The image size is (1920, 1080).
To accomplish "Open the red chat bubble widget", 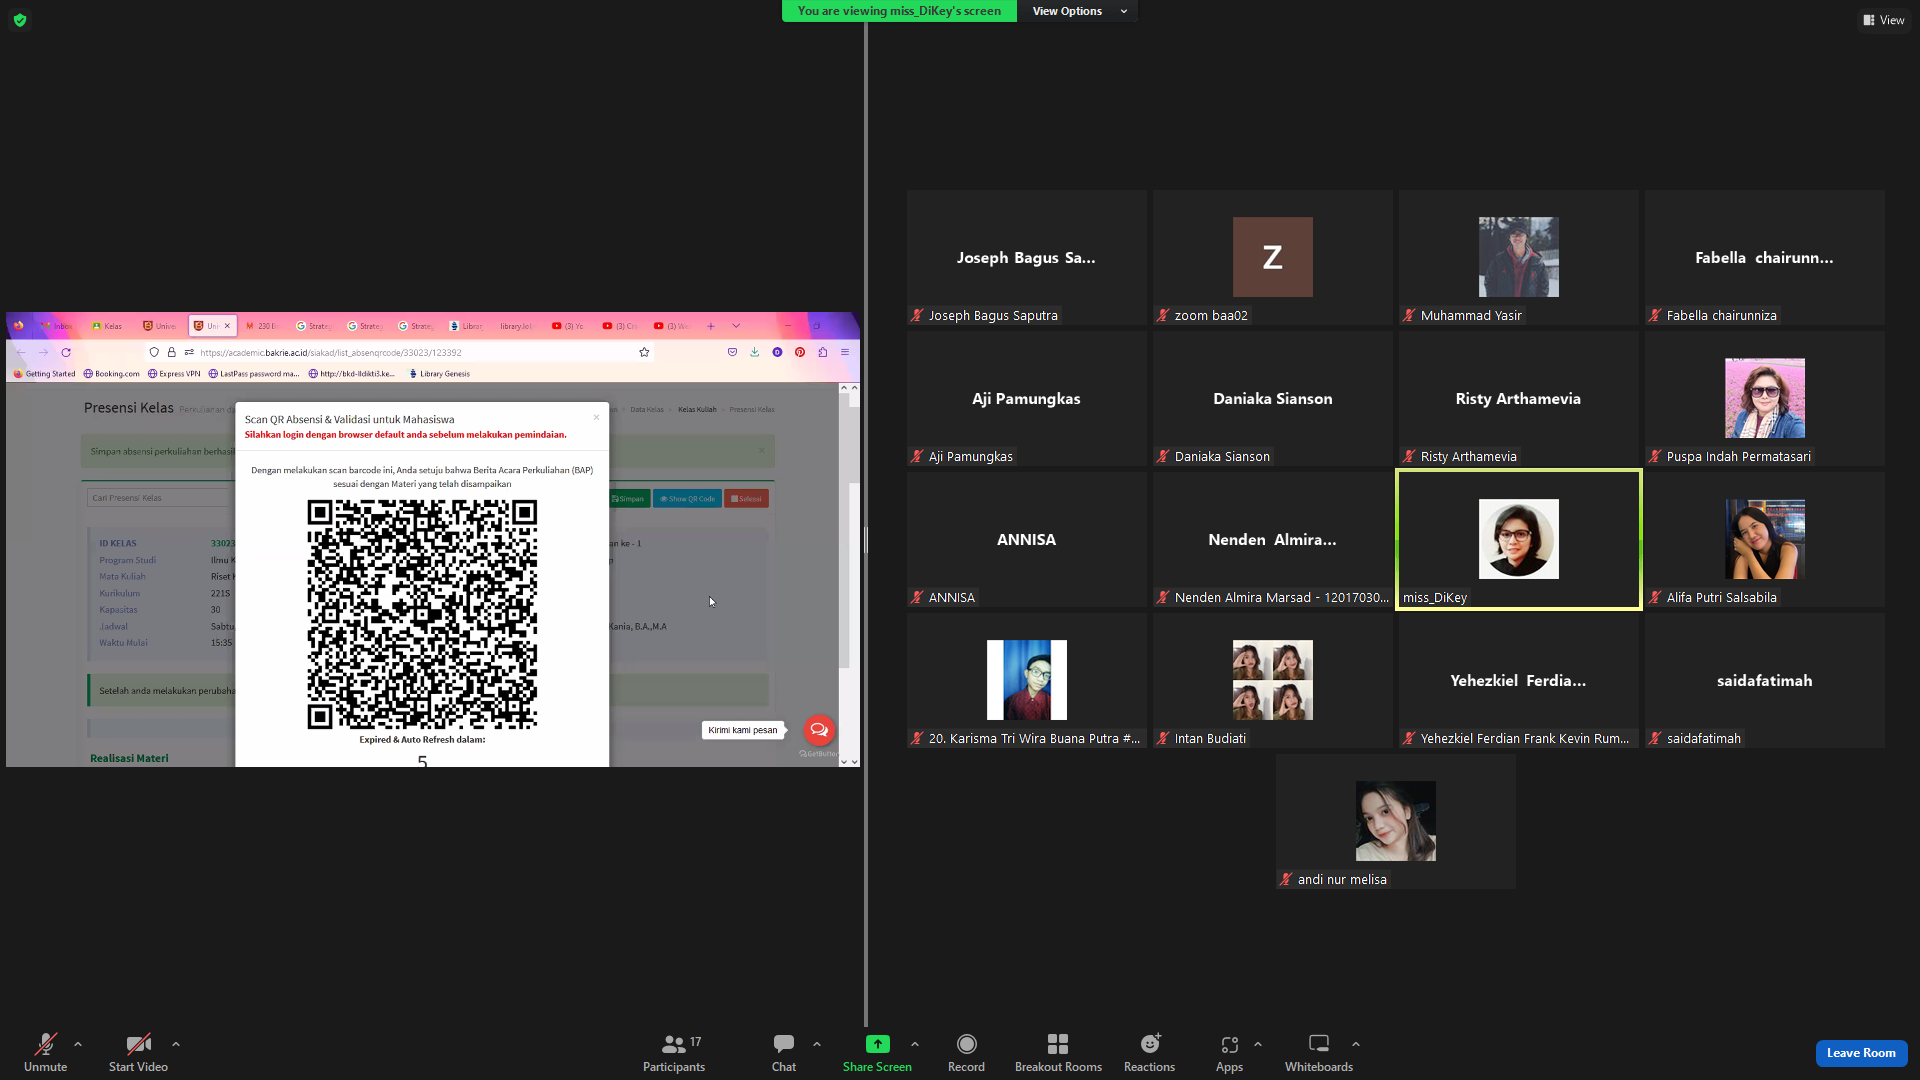I will (819, 729).
